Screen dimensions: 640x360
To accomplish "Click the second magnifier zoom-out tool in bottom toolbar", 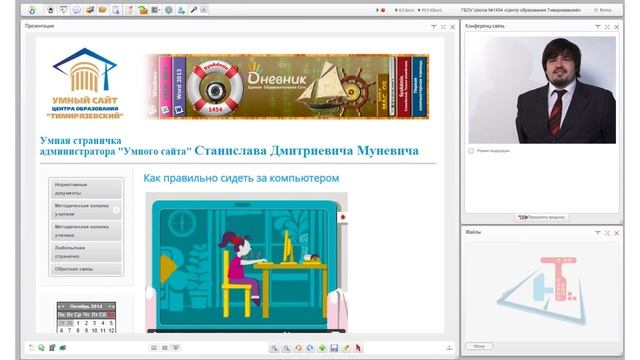I will click(286, 348).
